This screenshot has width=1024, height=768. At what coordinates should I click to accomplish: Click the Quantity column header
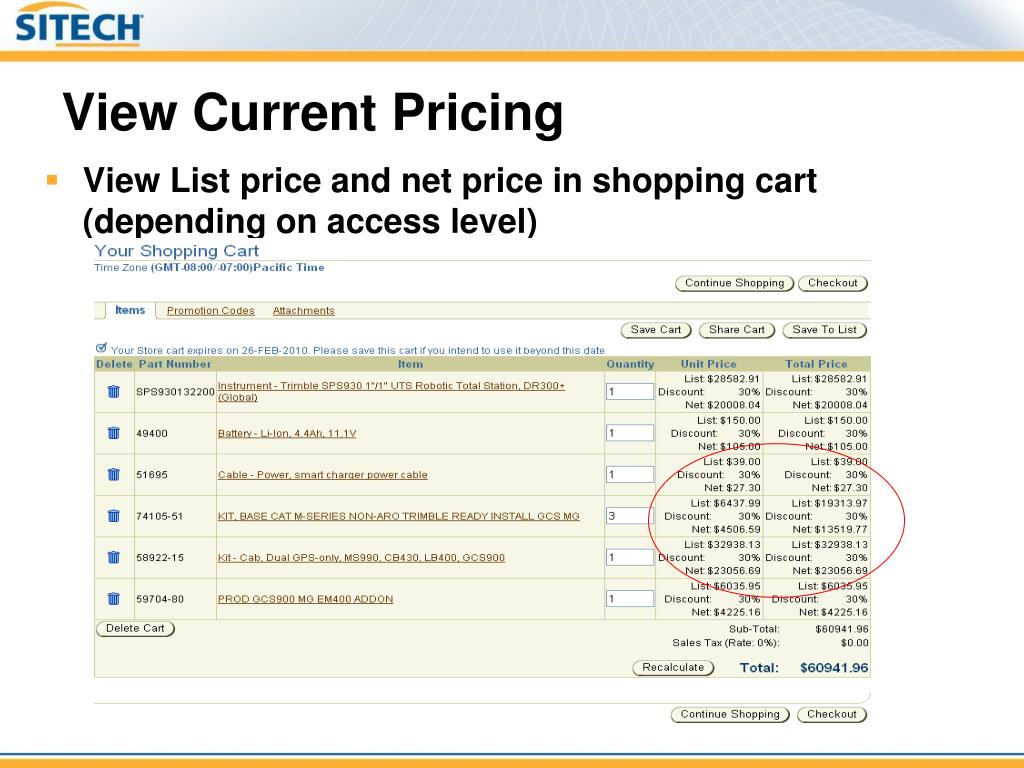(x=630, y=364)
